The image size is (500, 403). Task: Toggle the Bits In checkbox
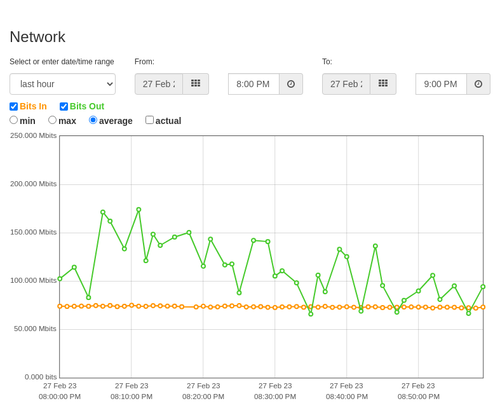click(14, 106)
